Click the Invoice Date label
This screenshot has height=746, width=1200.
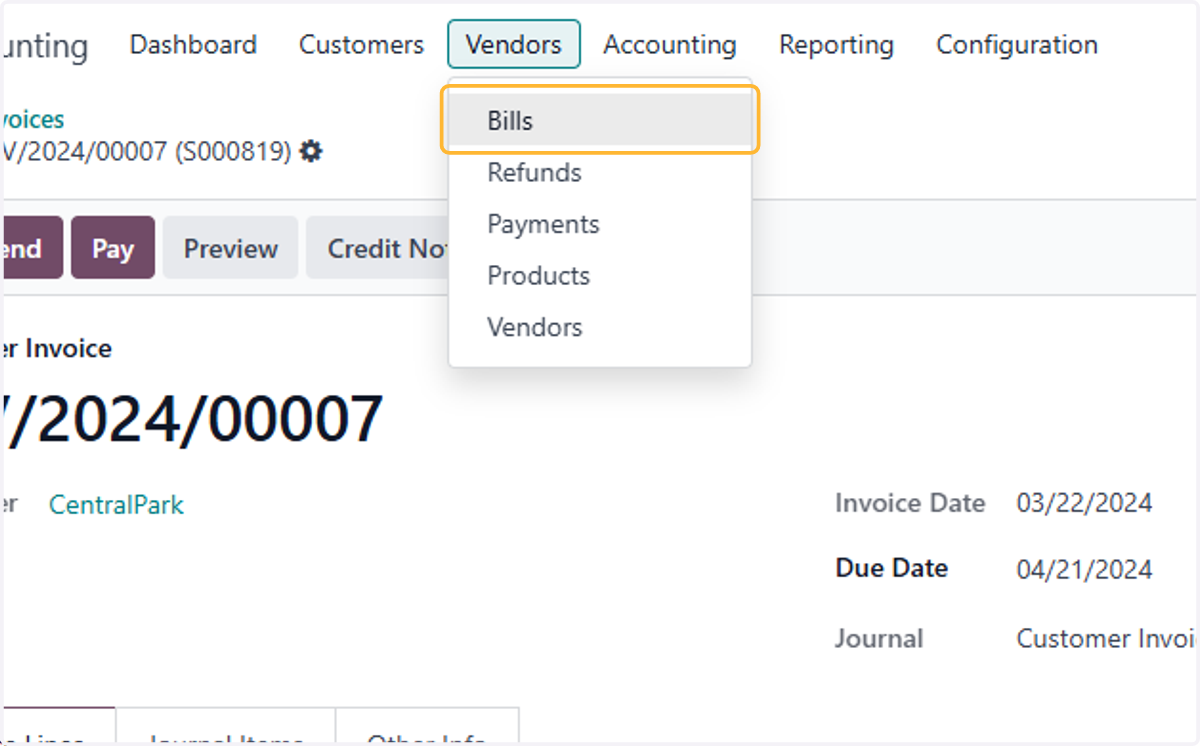910,503
